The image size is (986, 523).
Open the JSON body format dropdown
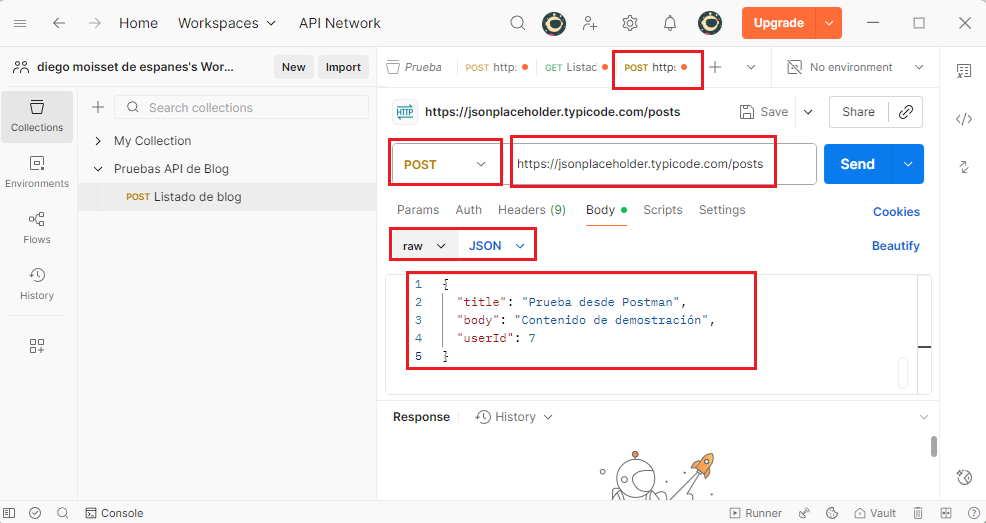point(497,245)
